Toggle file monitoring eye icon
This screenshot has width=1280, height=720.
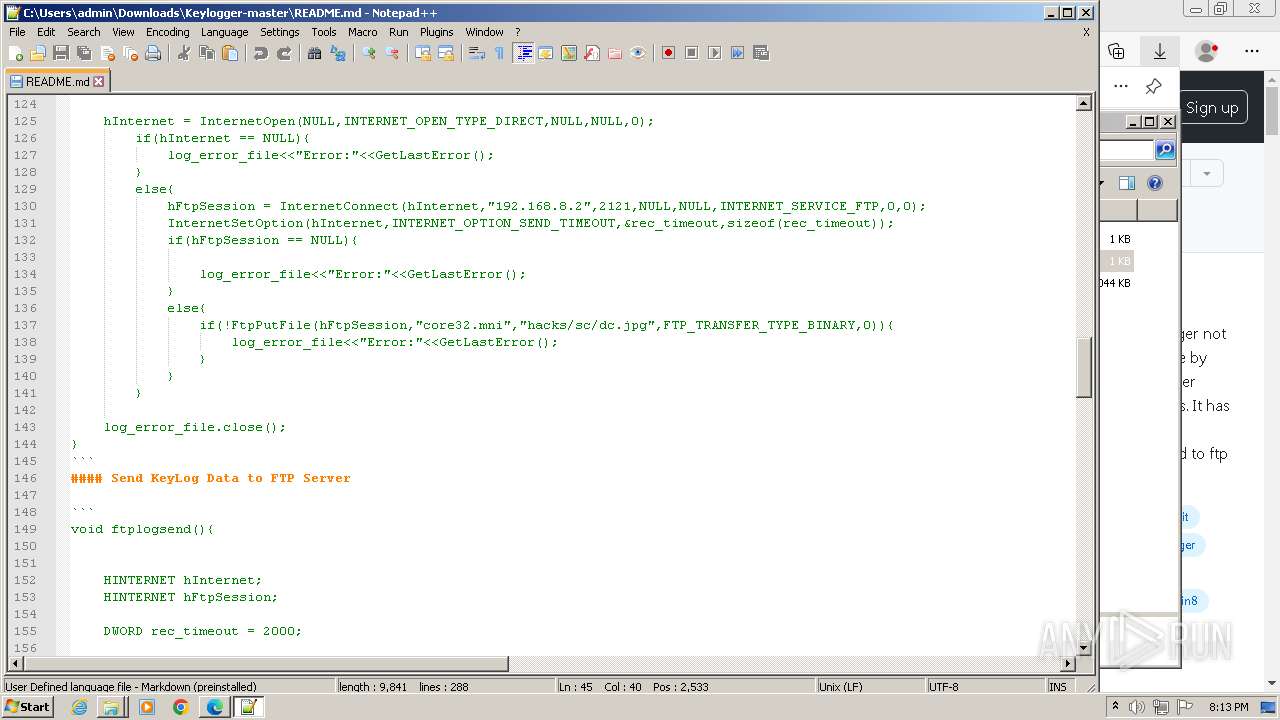[x=638, y=53]
